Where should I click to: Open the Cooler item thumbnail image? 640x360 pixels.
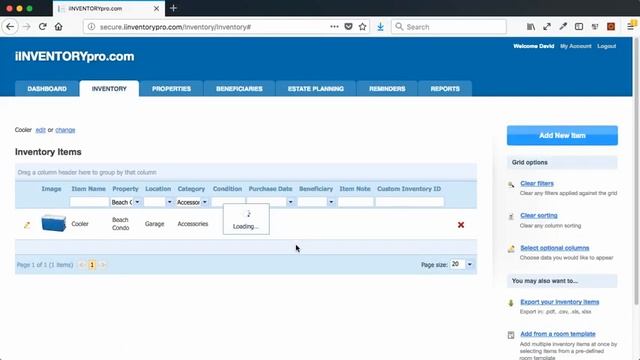coord(53,223)
